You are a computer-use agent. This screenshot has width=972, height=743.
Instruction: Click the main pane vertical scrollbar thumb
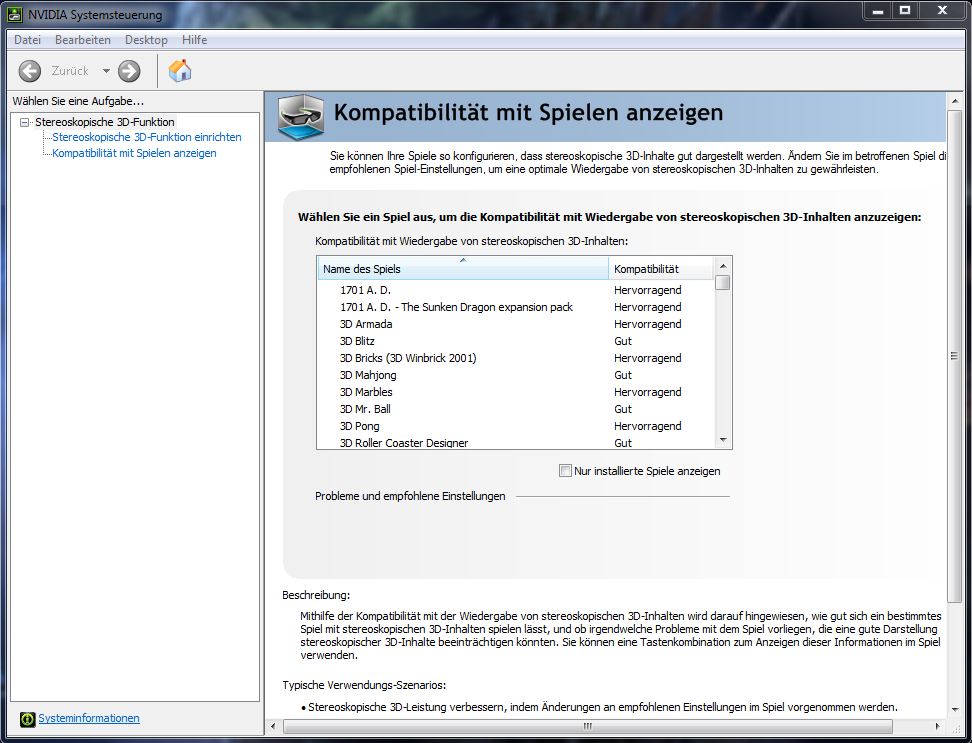[x=954, y=356]
